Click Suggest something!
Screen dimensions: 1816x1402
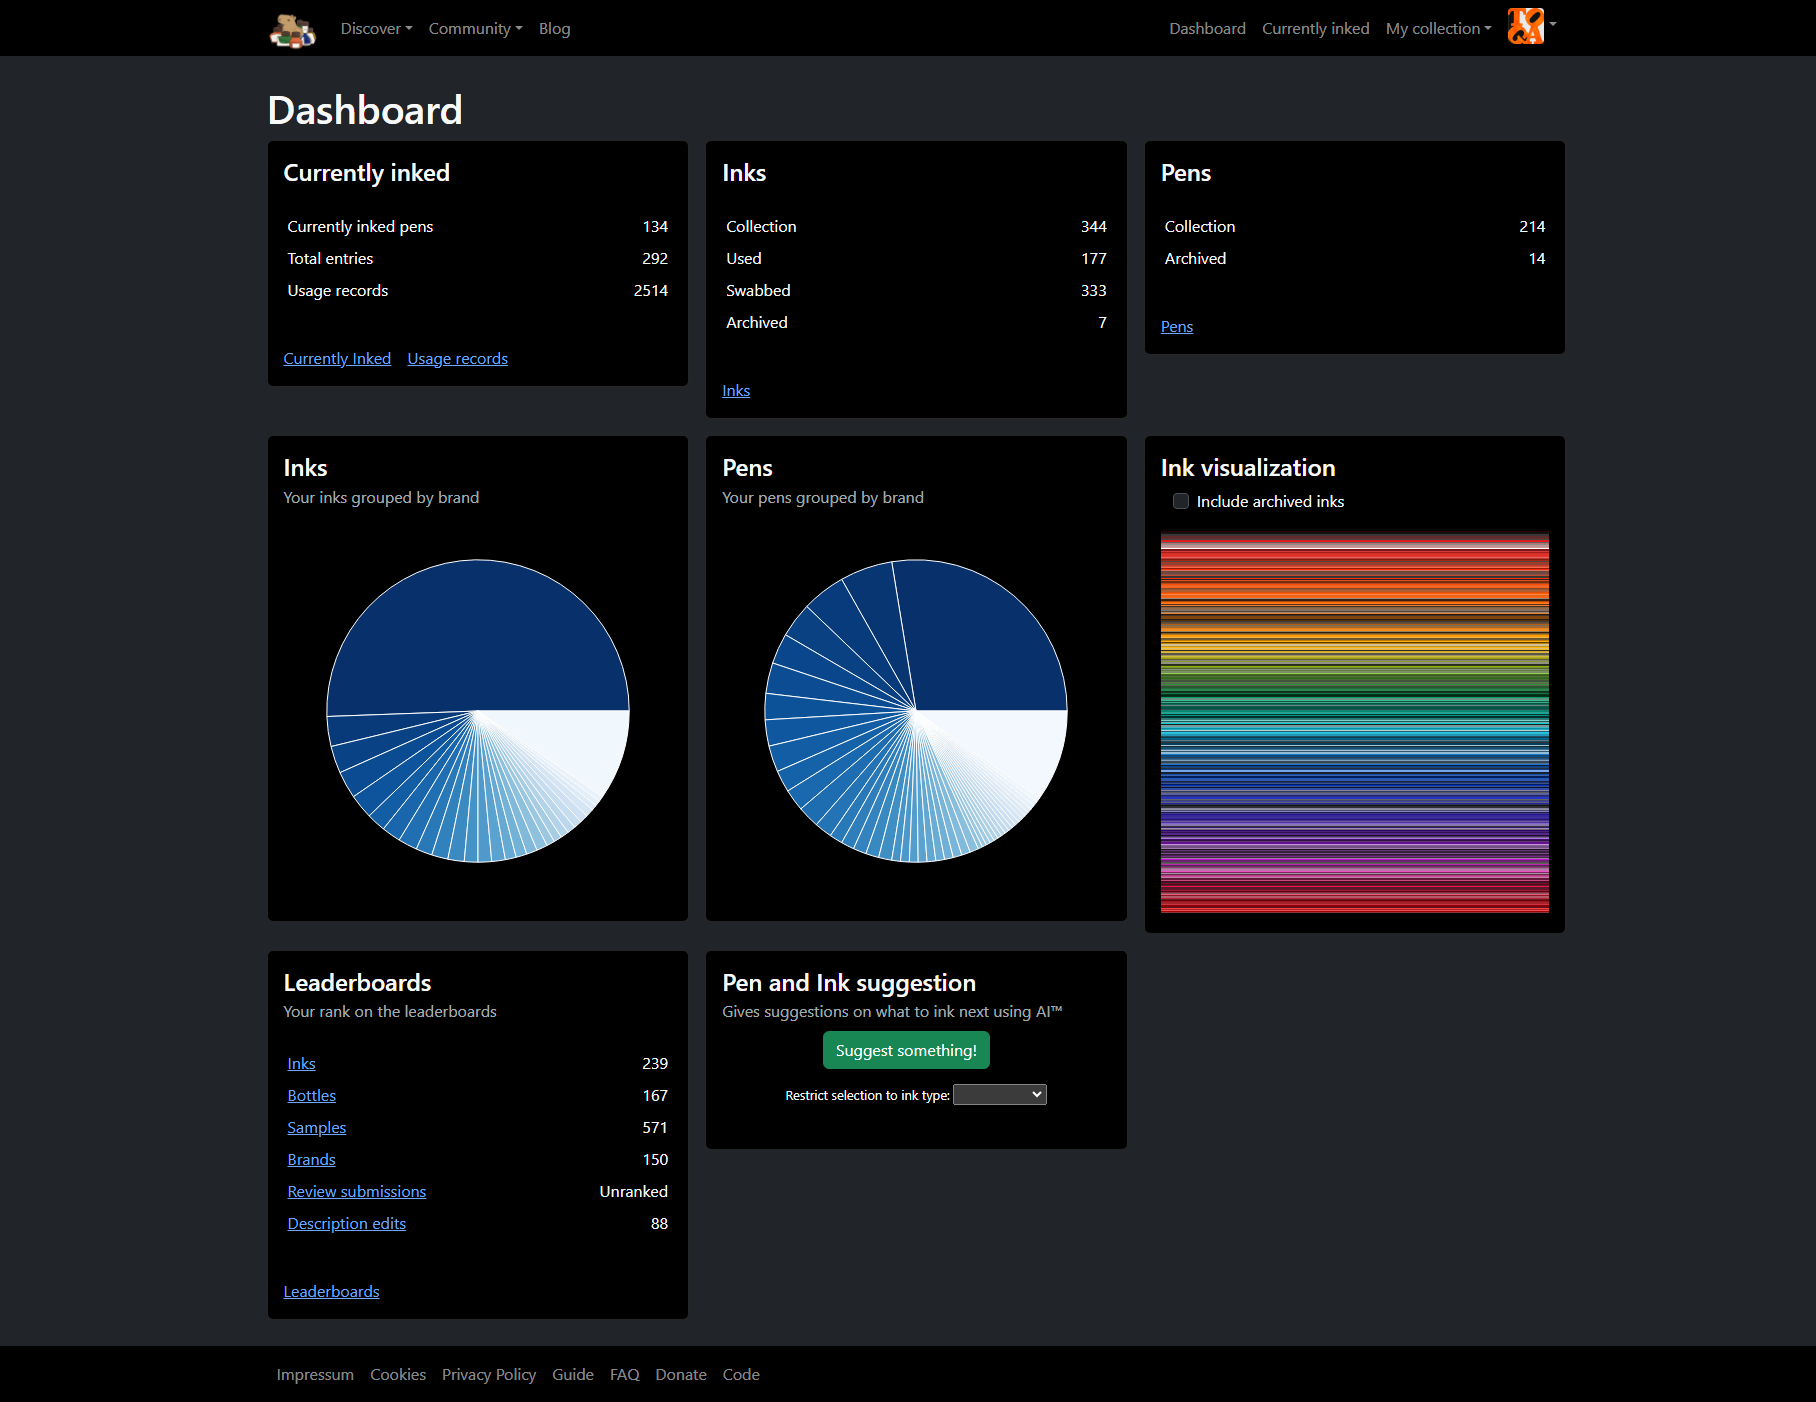tap(905, 1050)
